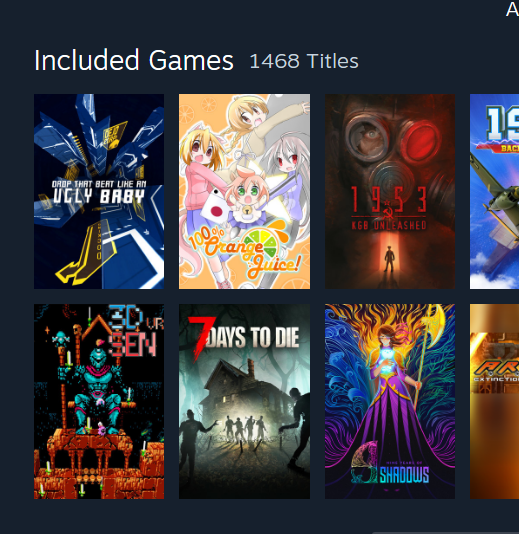519x534 pixels.
Task: Open Drop That Beat Like an Ugly Baby cover
Action: click(x=99, y=191)
